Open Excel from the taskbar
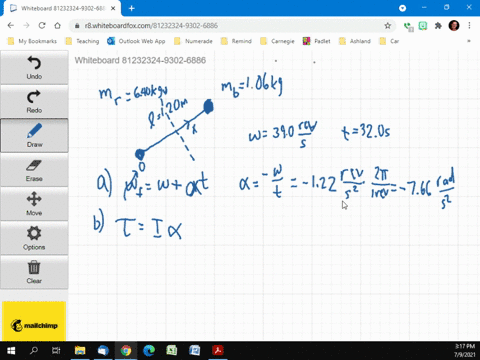 [x=171, y=350]
